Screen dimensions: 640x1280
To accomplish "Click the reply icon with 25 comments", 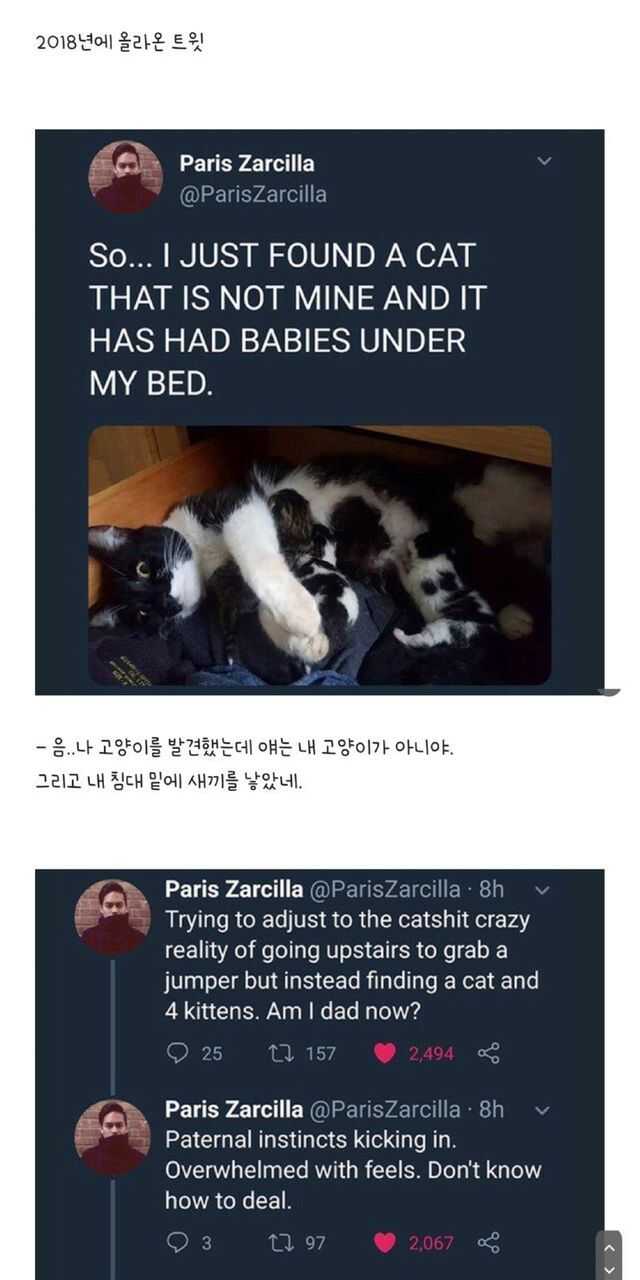I will click(177, 1053).
